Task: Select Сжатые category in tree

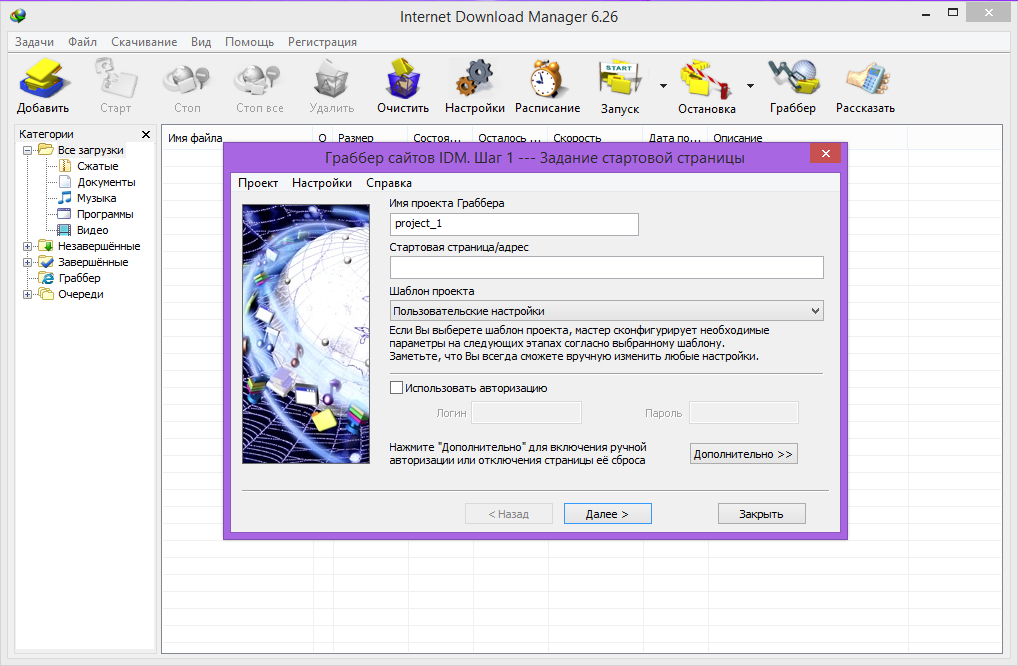Action: [97, 166]
